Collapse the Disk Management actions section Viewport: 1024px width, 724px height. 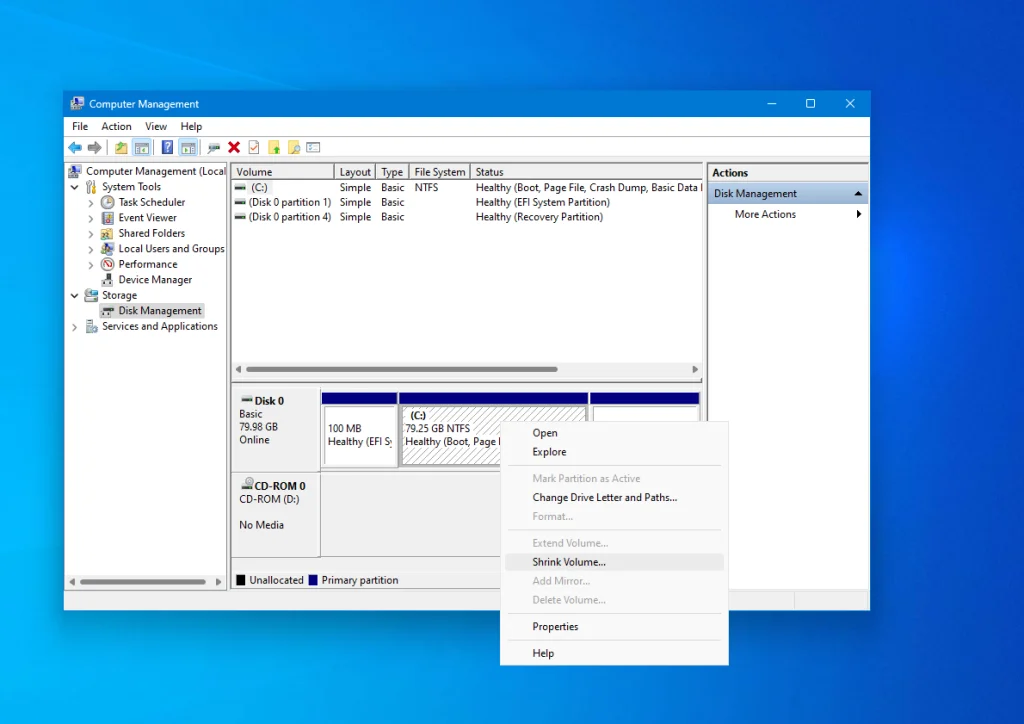point(857,194)
